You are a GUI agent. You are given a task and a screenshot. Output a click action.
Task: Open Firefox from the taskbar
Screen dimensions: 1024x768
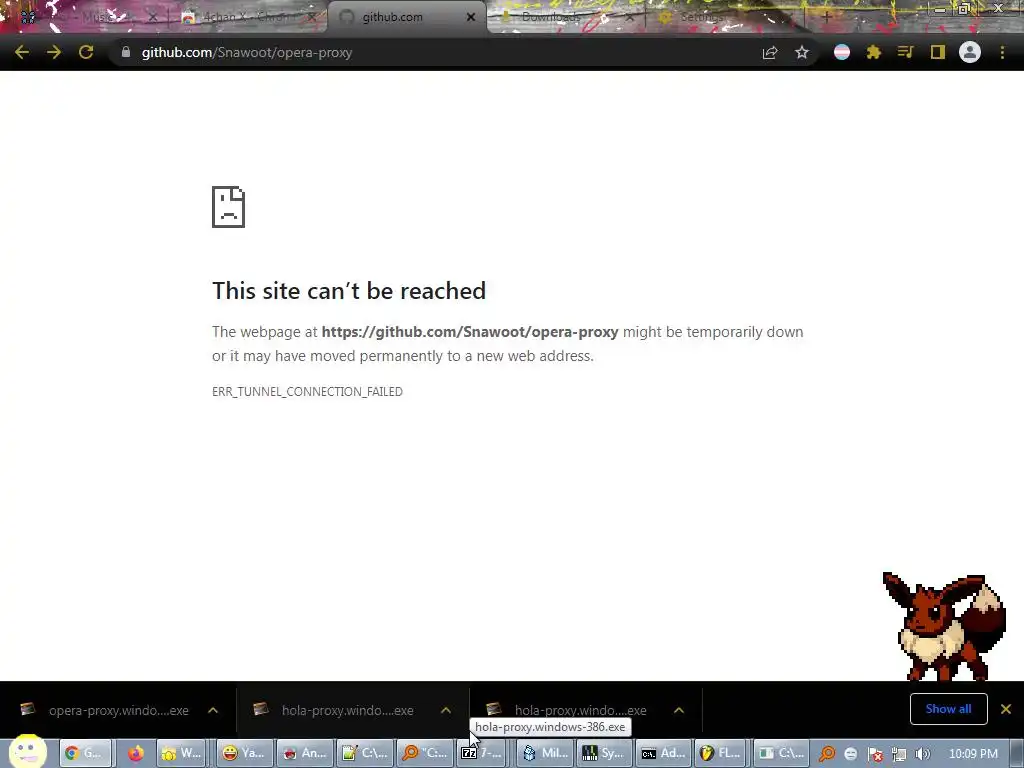pos(136,753)
